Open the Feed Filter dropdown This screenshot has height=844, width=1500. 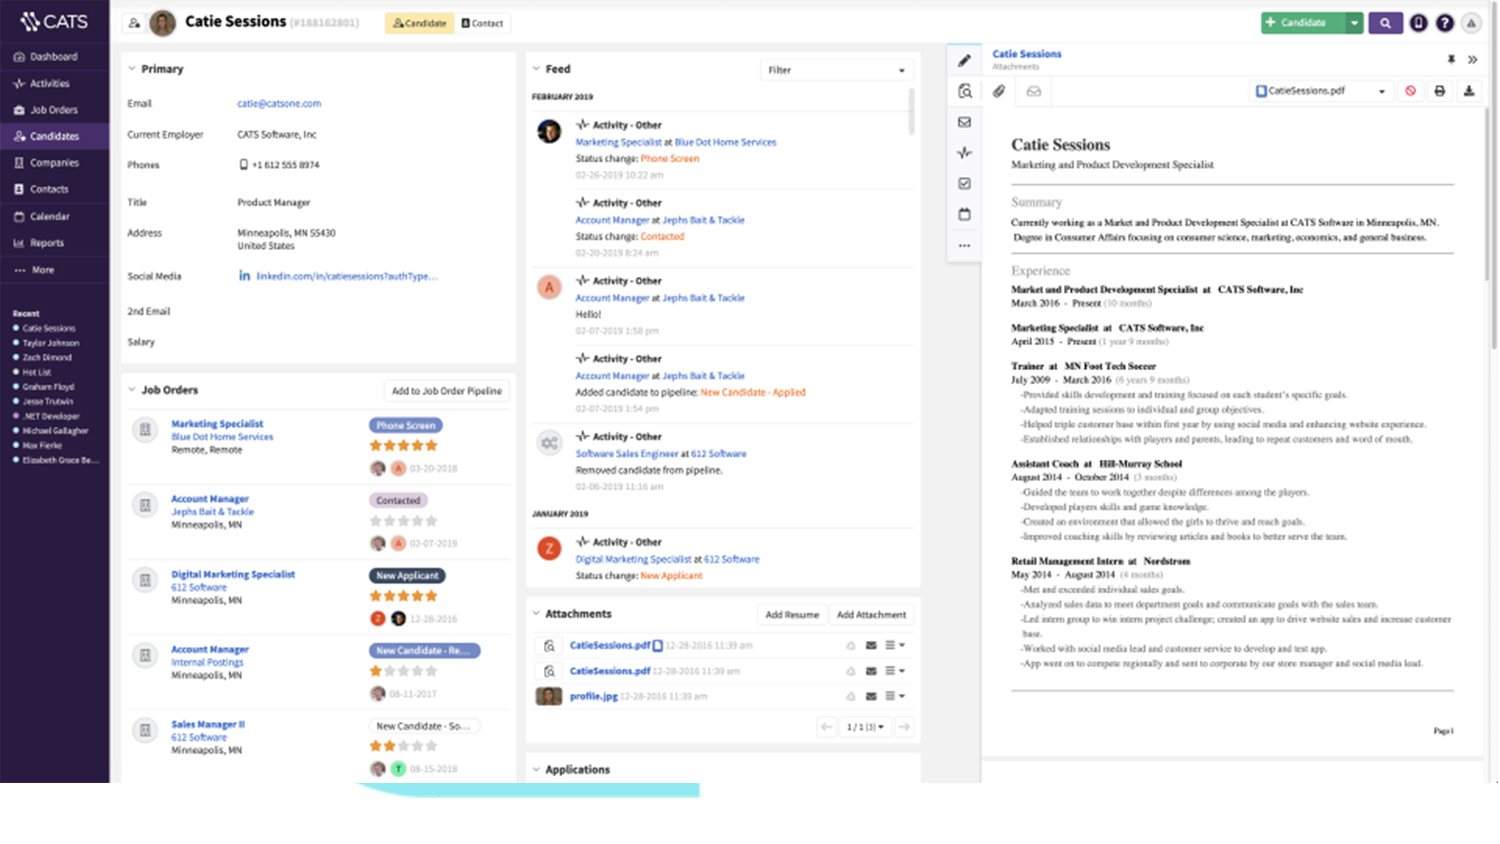[836, 70]
